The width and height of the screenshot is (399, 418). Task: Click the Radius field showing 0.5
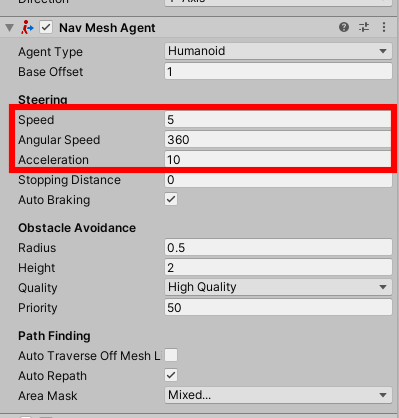(x=278, y=248)
